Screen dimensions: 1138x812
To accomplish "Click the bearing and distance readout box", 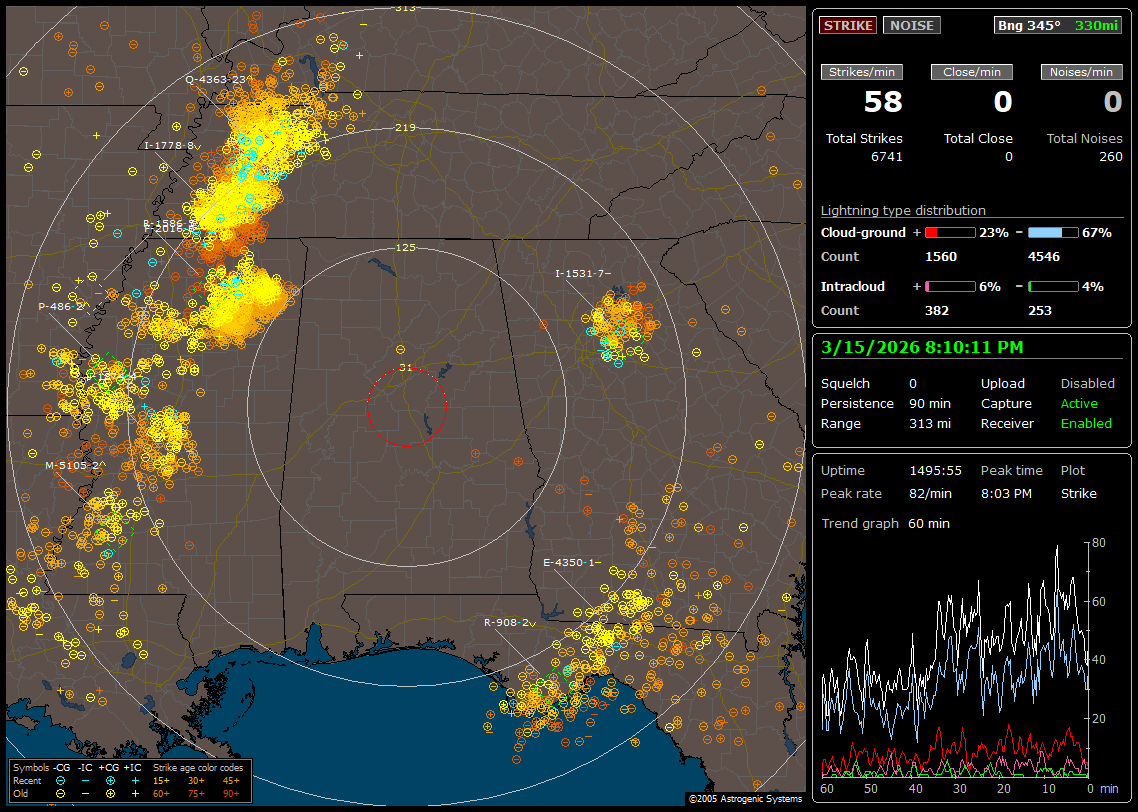I will click(1058, 25).
